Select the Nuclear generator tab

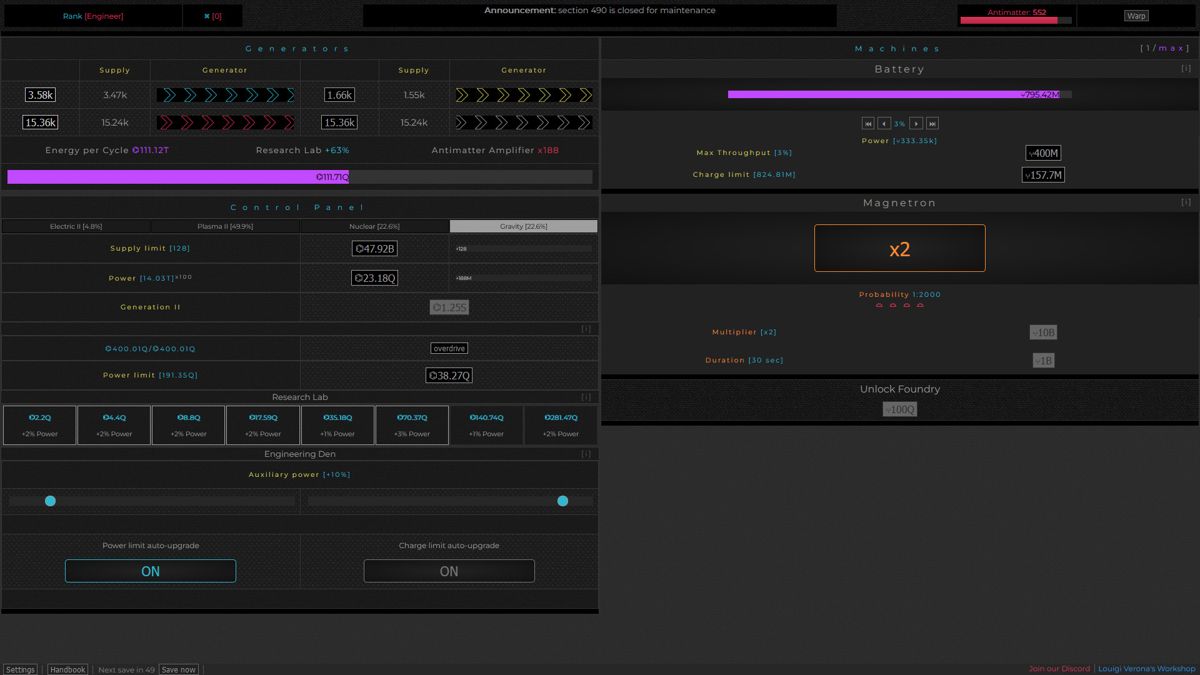374,227
